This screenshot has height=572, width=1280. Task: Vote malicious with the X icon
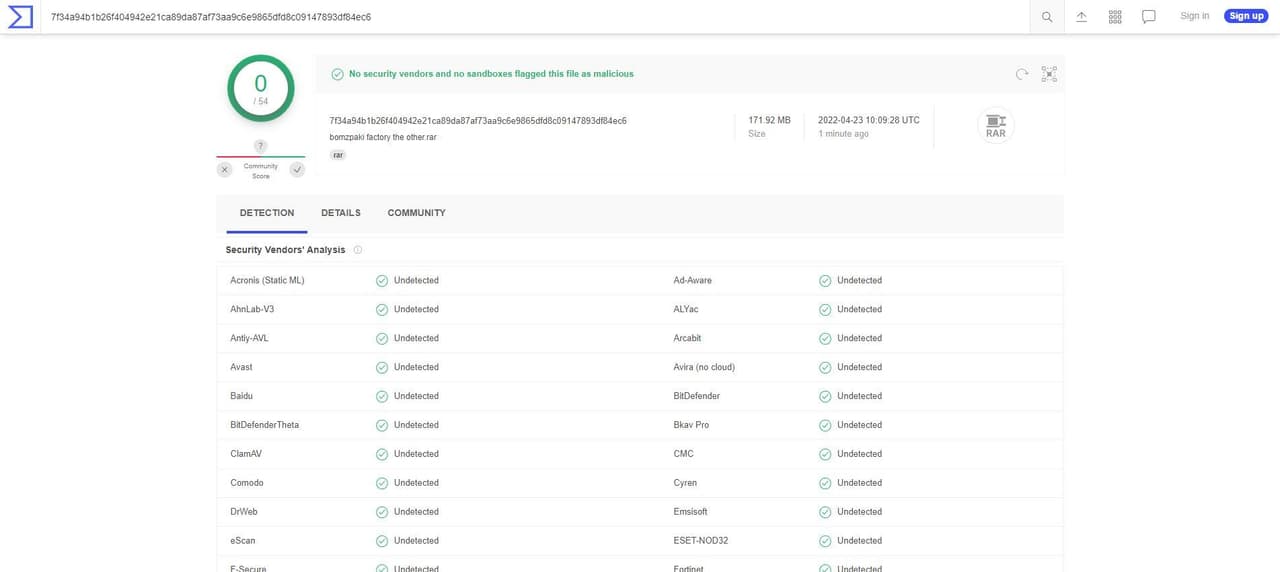[224, 170]
